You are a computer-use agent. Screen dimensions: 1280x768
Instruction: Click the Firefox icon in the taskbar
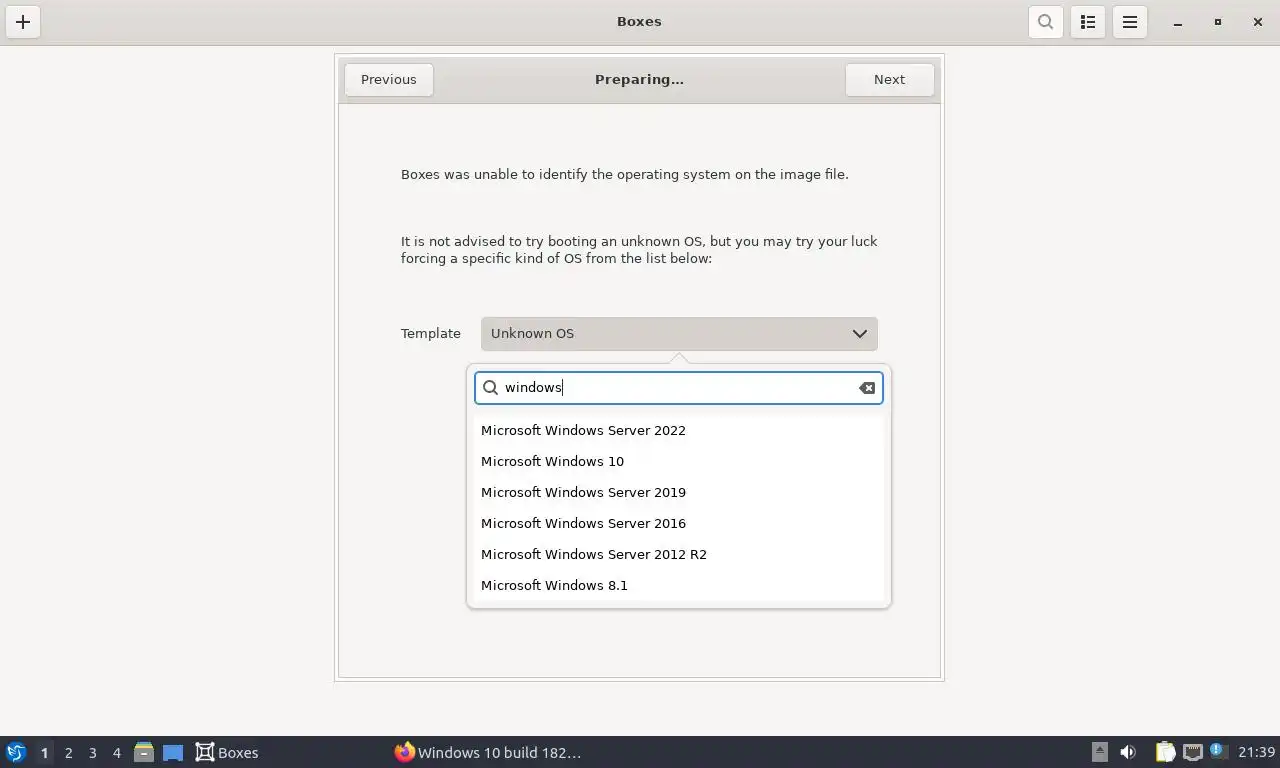(404, 752)
